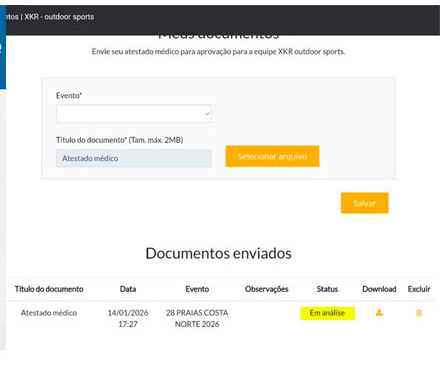Select the Título do documento column header
Viewport: 440px width, 370px height.
[x=49, y=289]
